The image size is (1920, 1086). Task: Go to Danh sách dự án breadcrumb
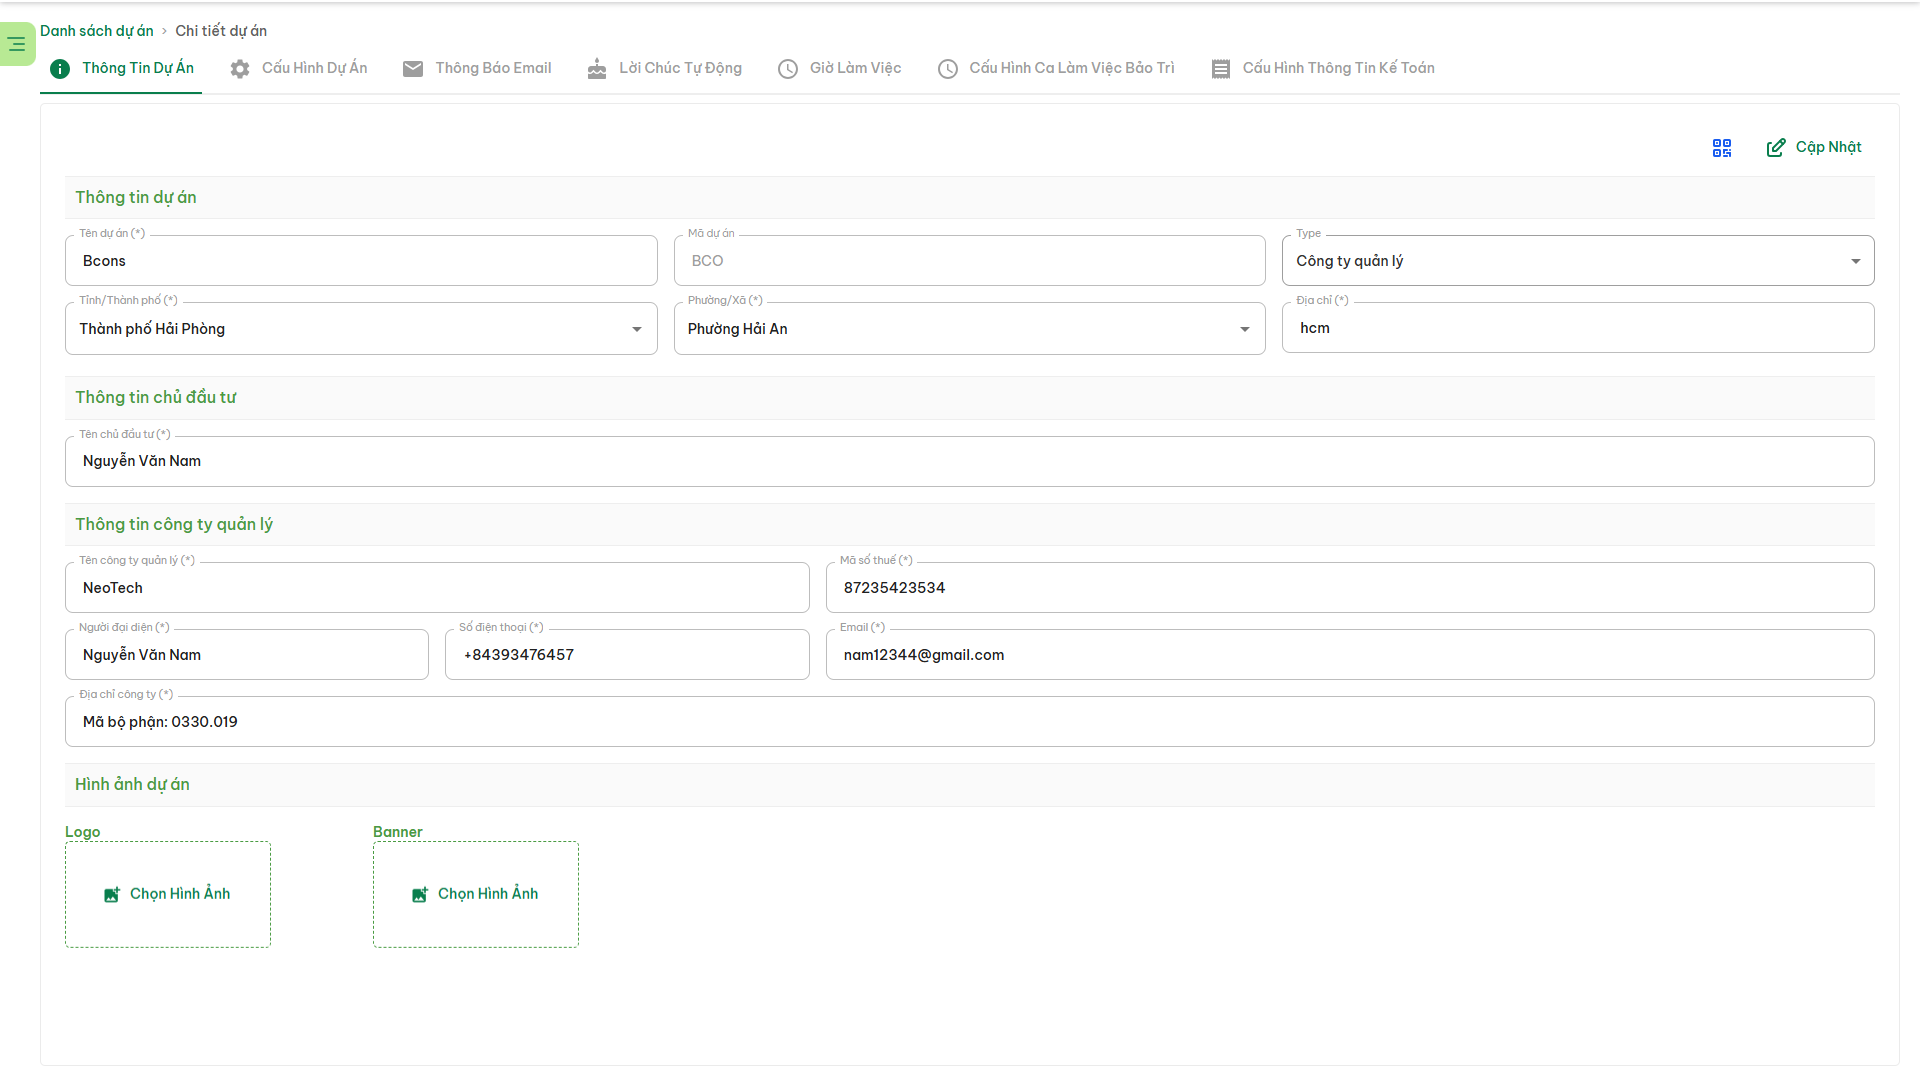97,31
